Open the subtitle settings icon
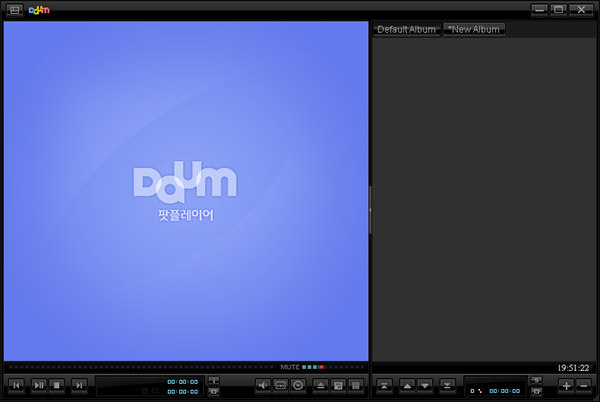The width and height of the screenshot is (600, 402). coord(281,385)
